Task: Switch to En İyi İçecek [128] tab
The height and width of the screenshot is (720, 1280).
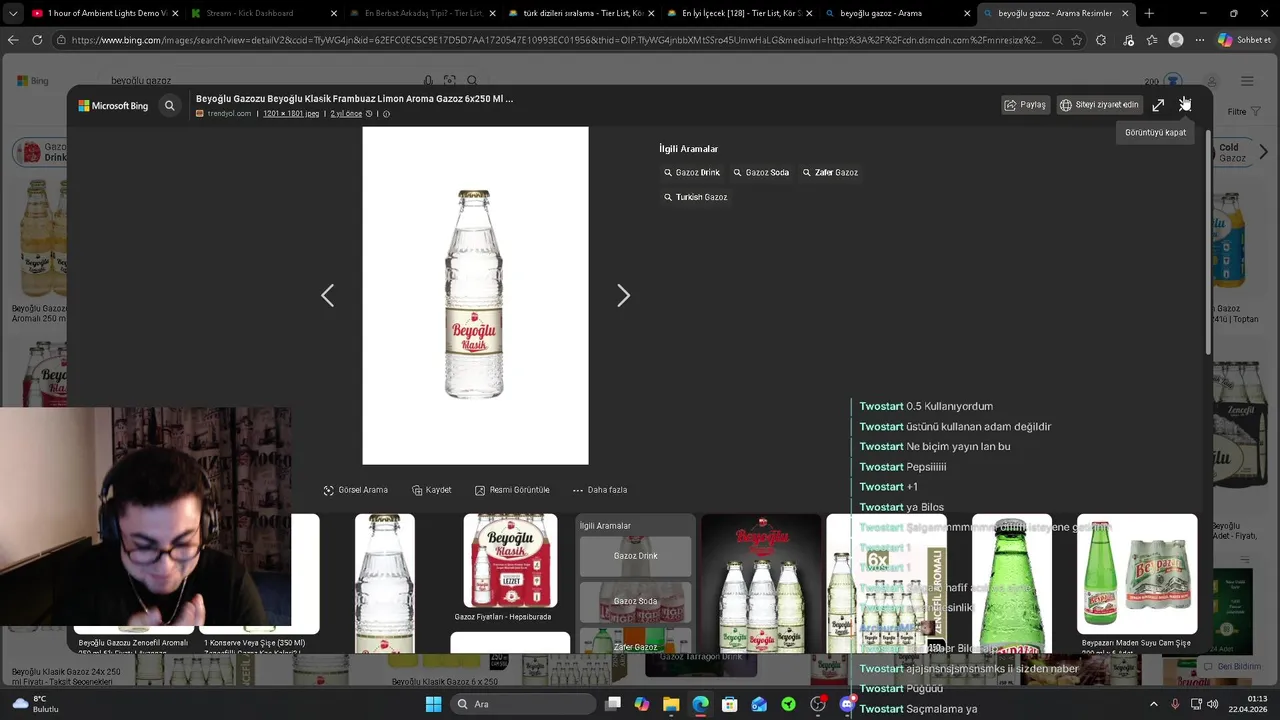Action: [x=739, y=13]
